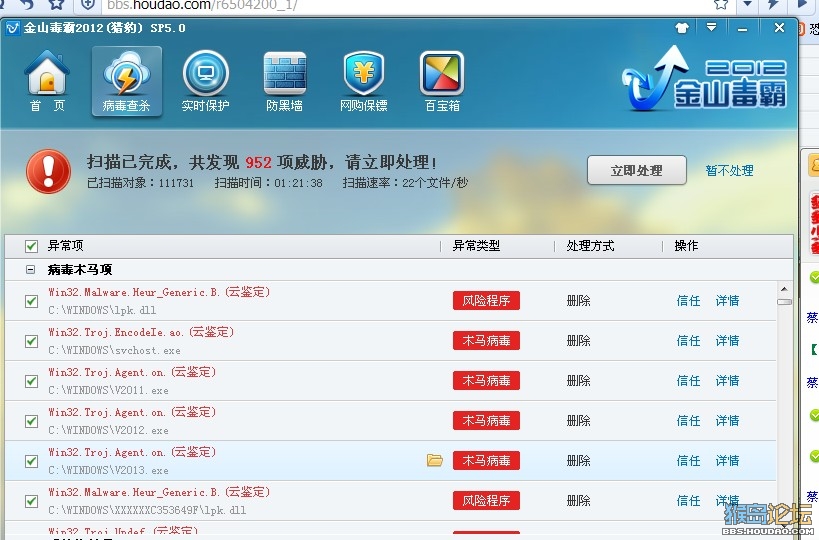Click the 暂不处理 link
This screenshot has width=819, height=540.
730,170
